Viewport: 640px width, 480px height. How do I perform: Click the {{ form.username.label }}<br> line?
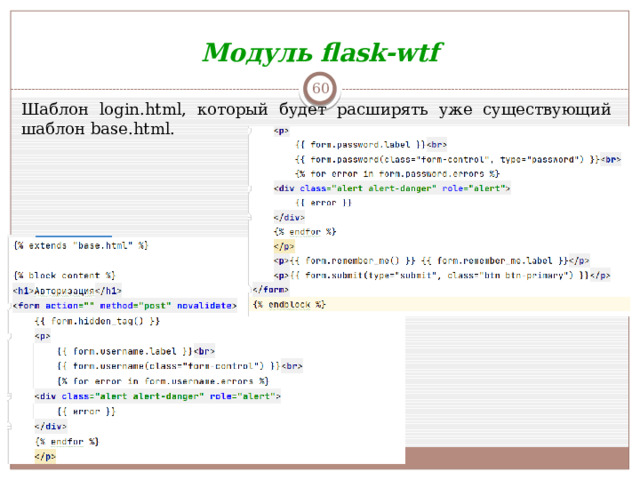(x=136, y=351)
